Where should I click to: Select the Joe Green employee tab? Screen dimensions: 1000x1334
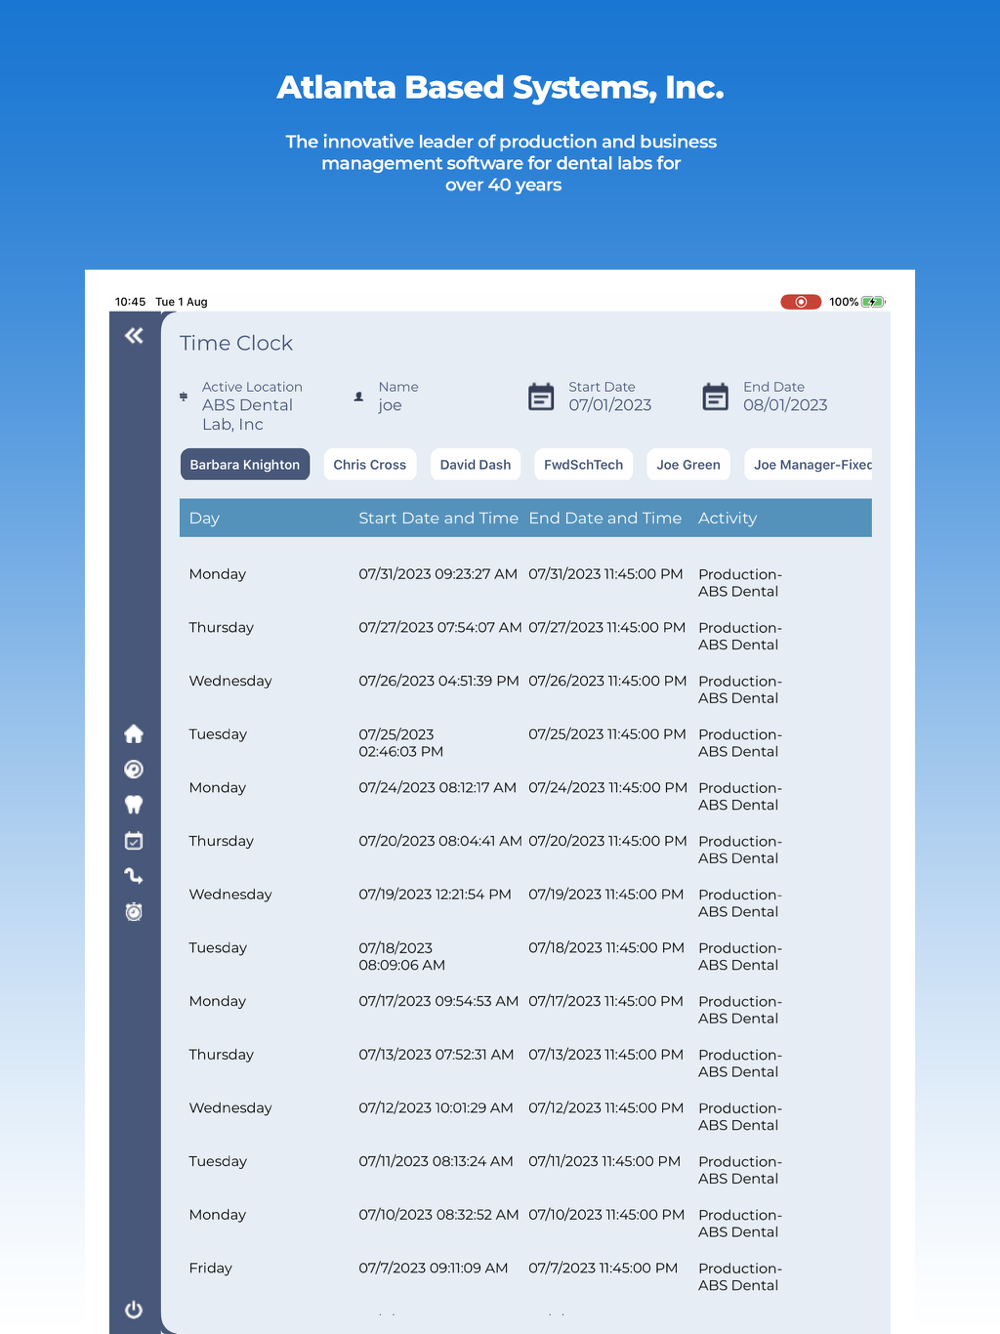tap(688, 464)
